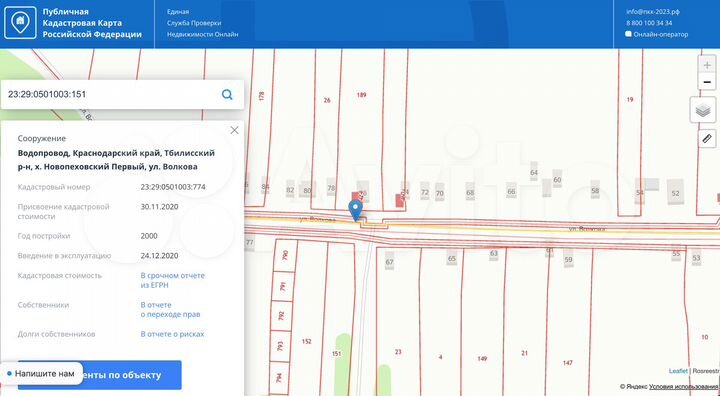Select parcel 793 on the map
720x396 pixels.
click(281, 345)
